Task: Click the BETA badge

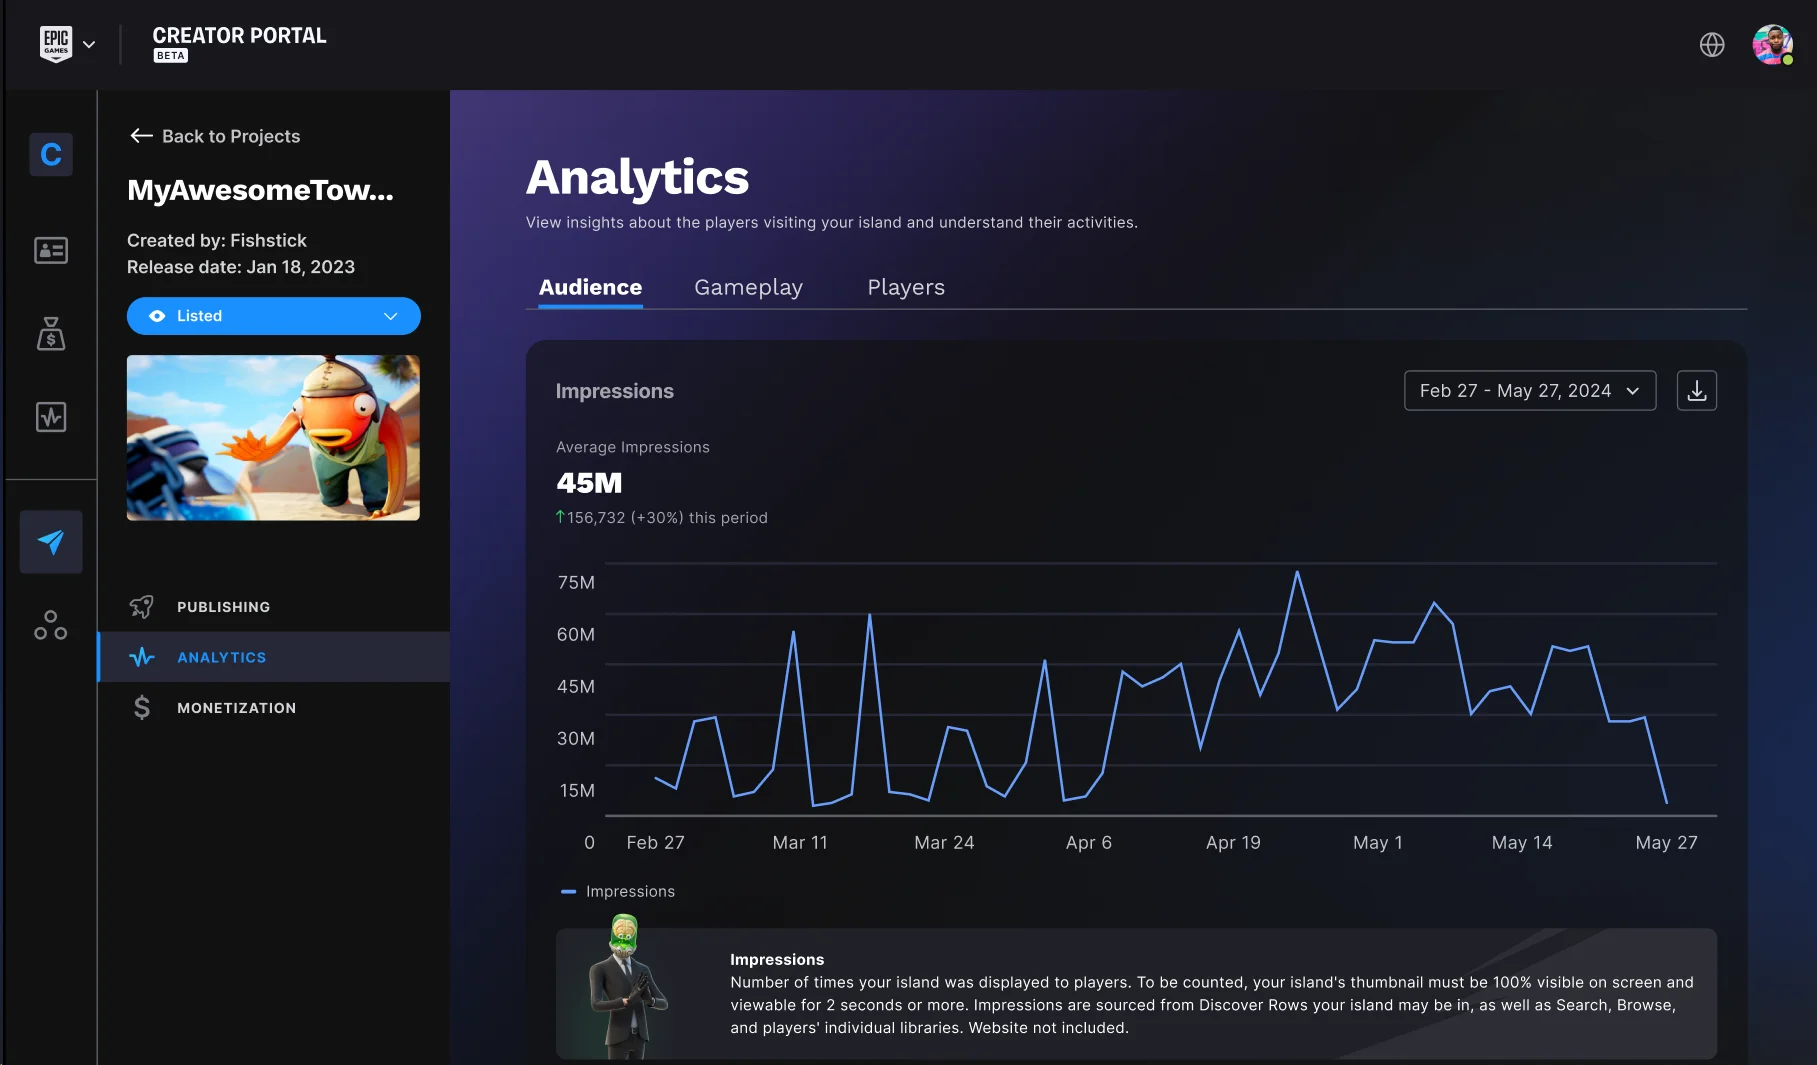Action: point(171,56)
